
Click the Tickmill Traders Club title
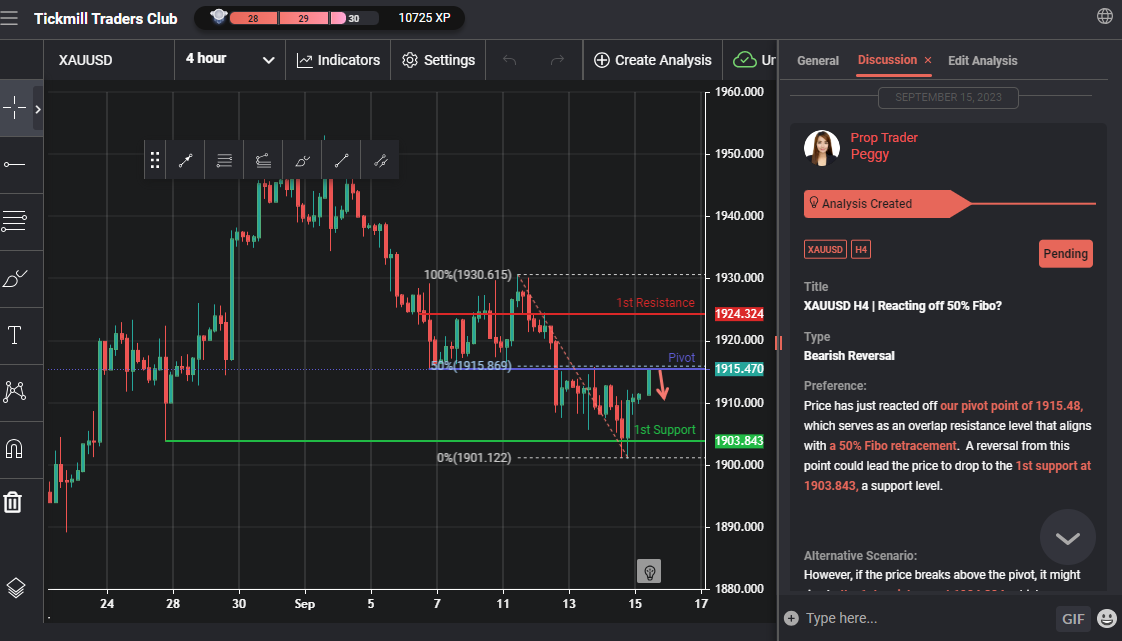(x=106, y=19)
